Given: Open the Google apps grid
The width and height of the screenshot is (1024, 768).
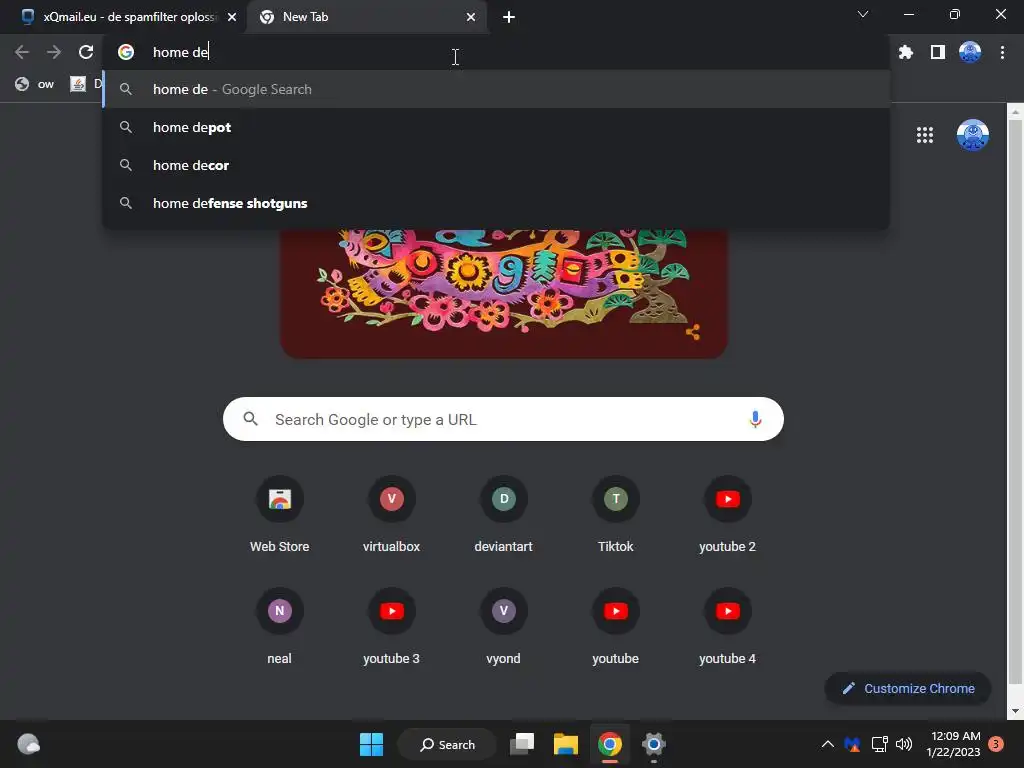Looking at the screenshot, I should tap(924, 135).
